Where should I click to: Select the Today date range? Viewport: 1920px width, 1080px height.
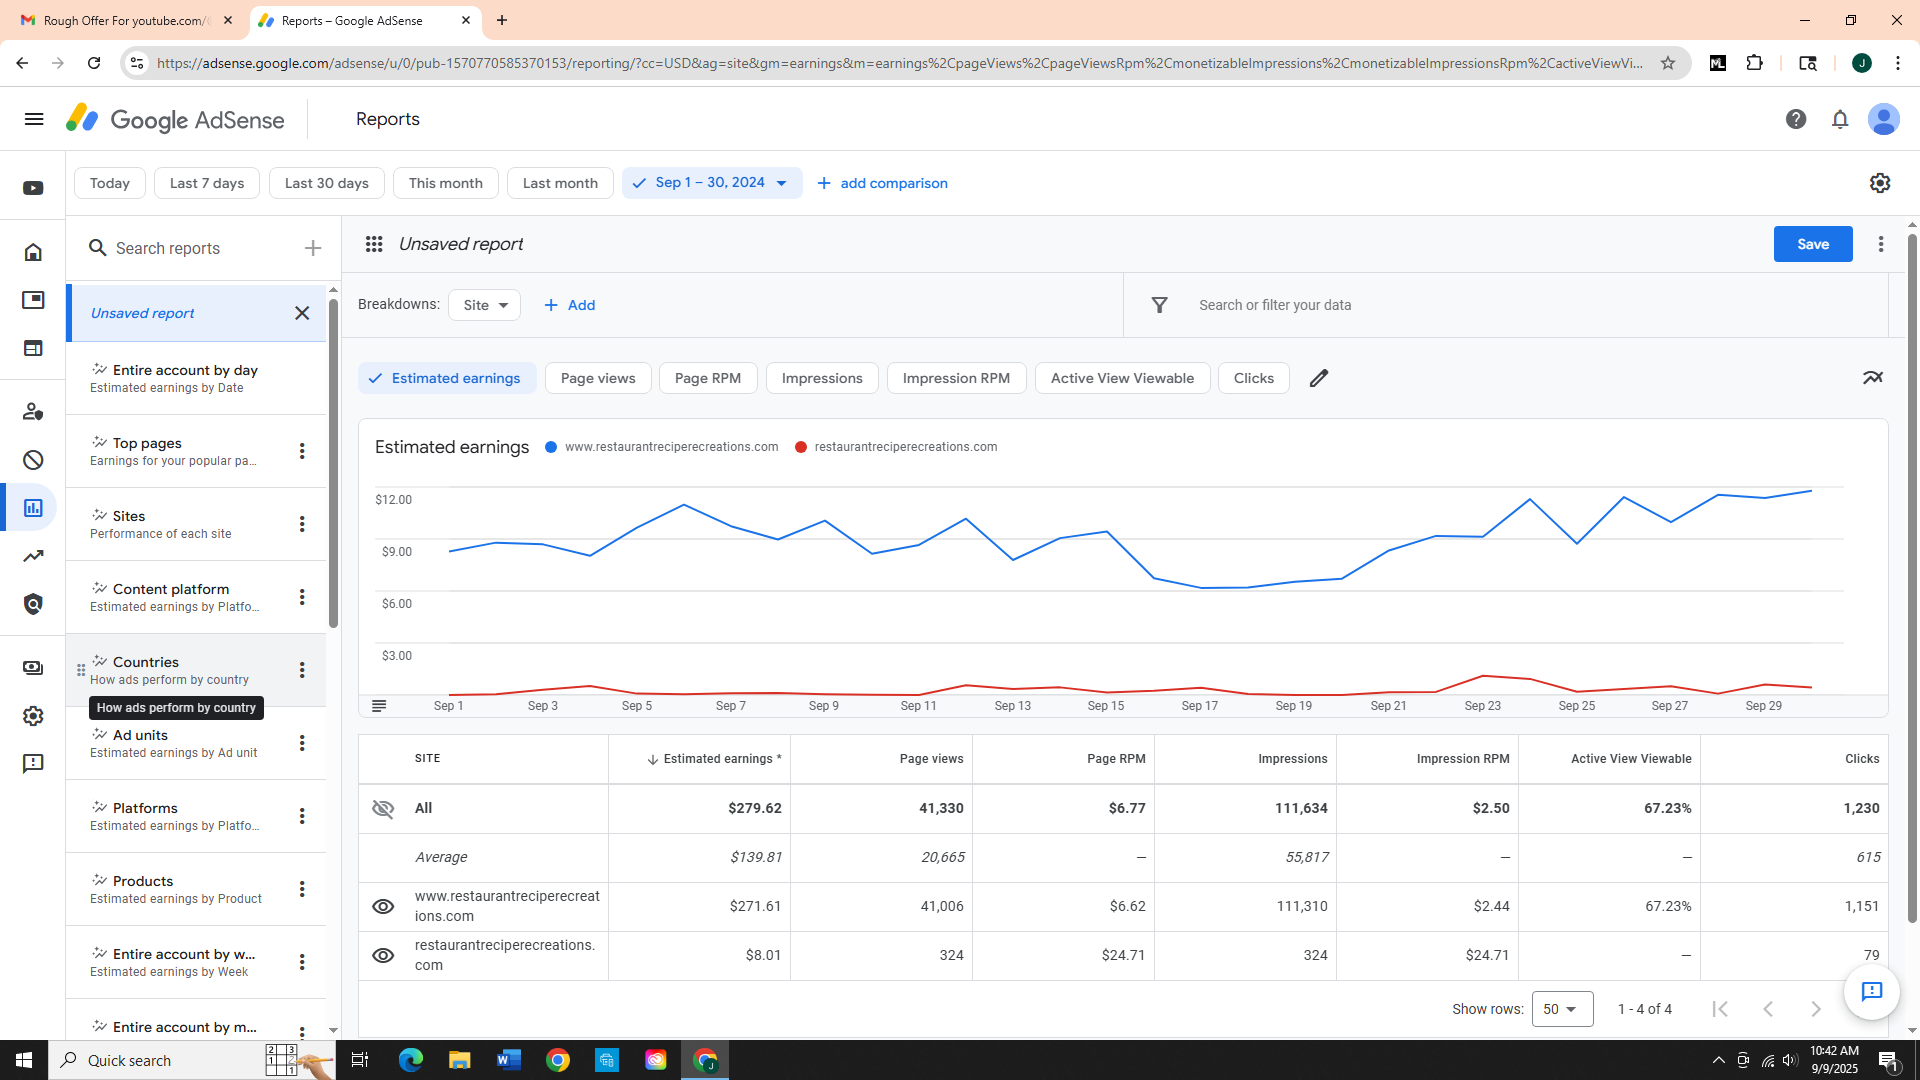110,183
